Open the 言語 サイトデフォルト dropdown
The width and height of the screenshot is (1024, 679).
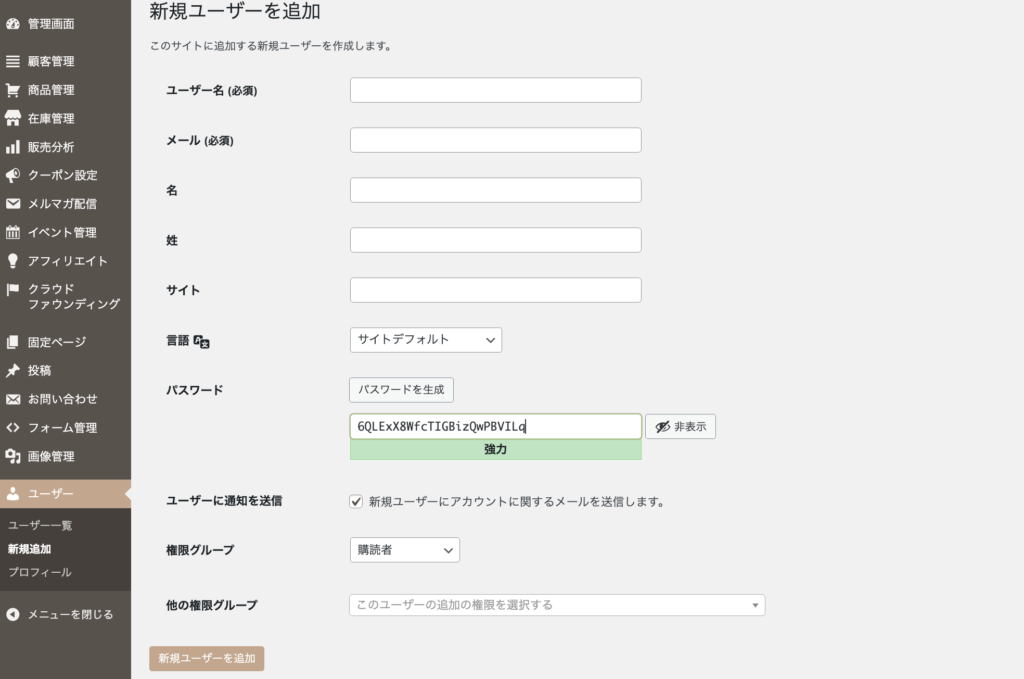pyautogui.click(x=425, y=340)
